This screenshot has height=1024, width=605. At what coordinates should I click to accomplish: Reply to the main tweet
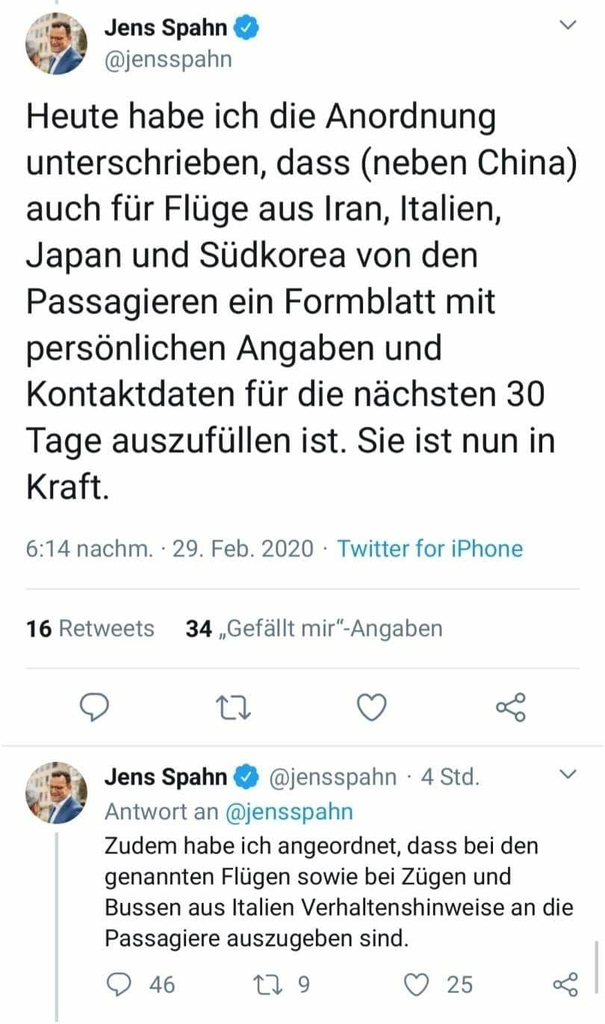point(94,708)
